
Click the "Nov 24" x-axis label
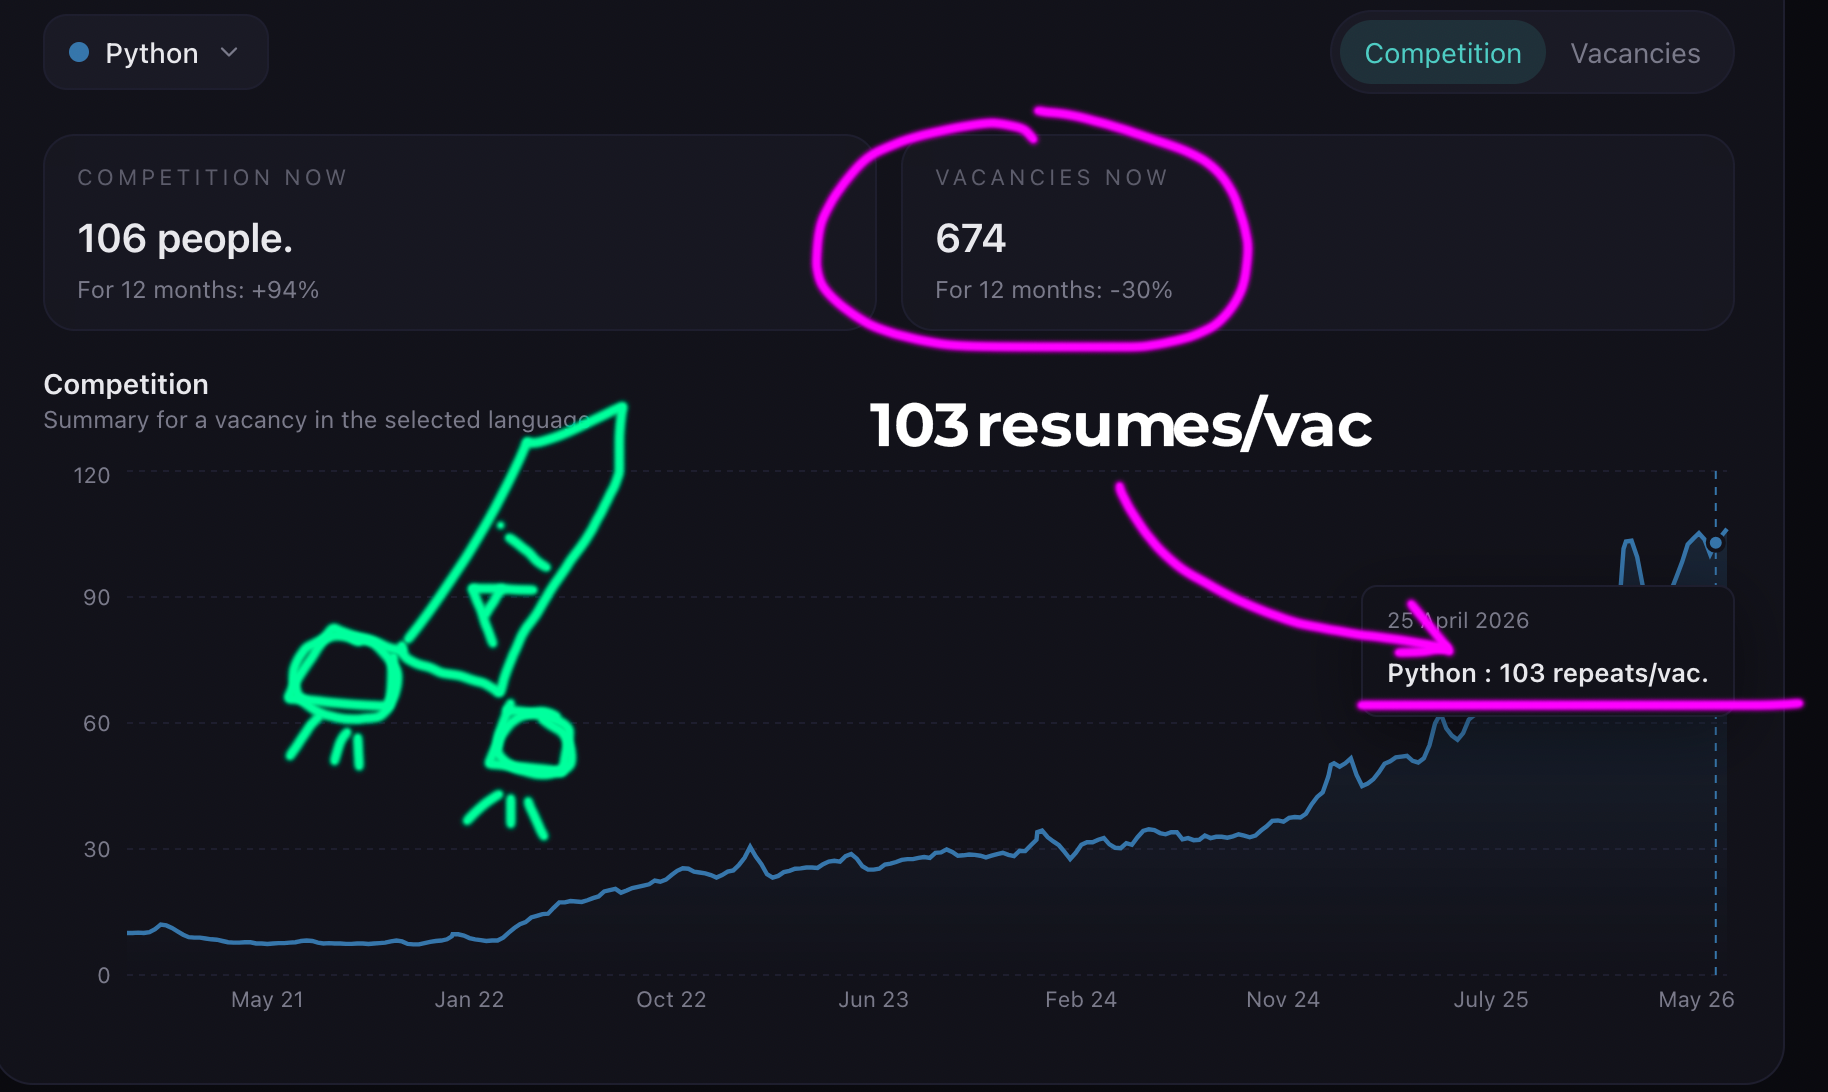pos(1282,999)
